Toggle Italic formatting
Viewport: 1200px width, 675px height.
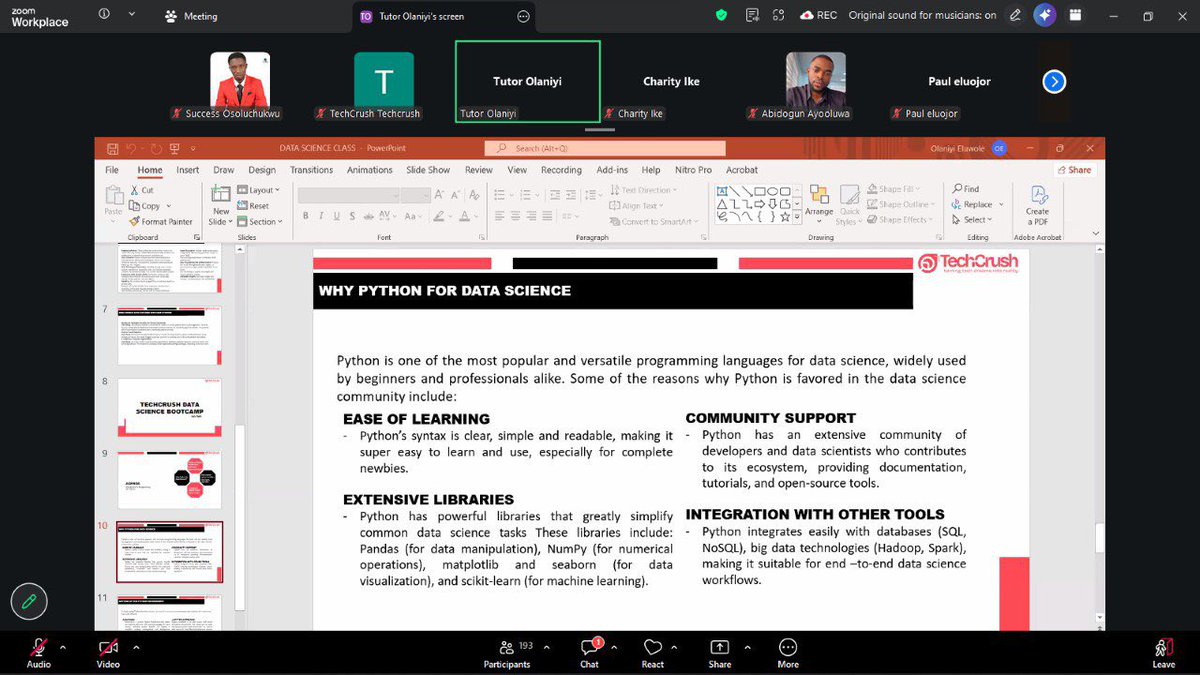pos(320,216)
